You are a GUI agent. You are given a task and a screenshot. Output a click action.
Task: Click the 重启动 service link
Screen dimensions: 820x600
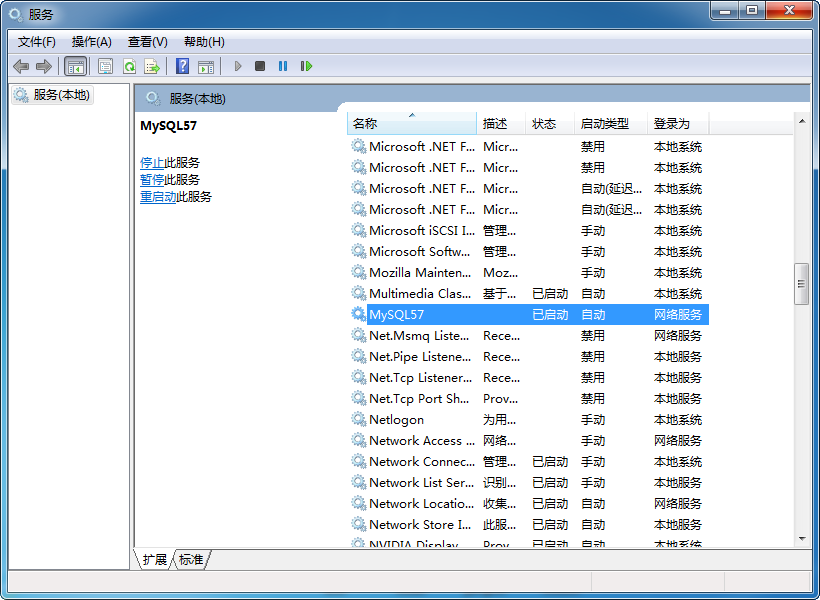pyautogui.click(x=158, y=197)
